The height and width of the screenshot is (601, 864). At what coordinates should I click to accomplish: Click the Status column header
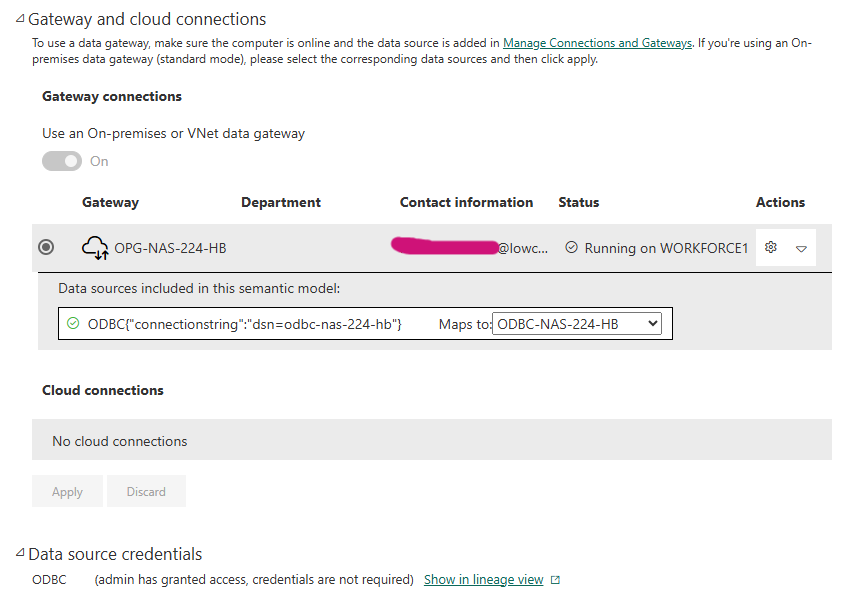tap(578, 202)
